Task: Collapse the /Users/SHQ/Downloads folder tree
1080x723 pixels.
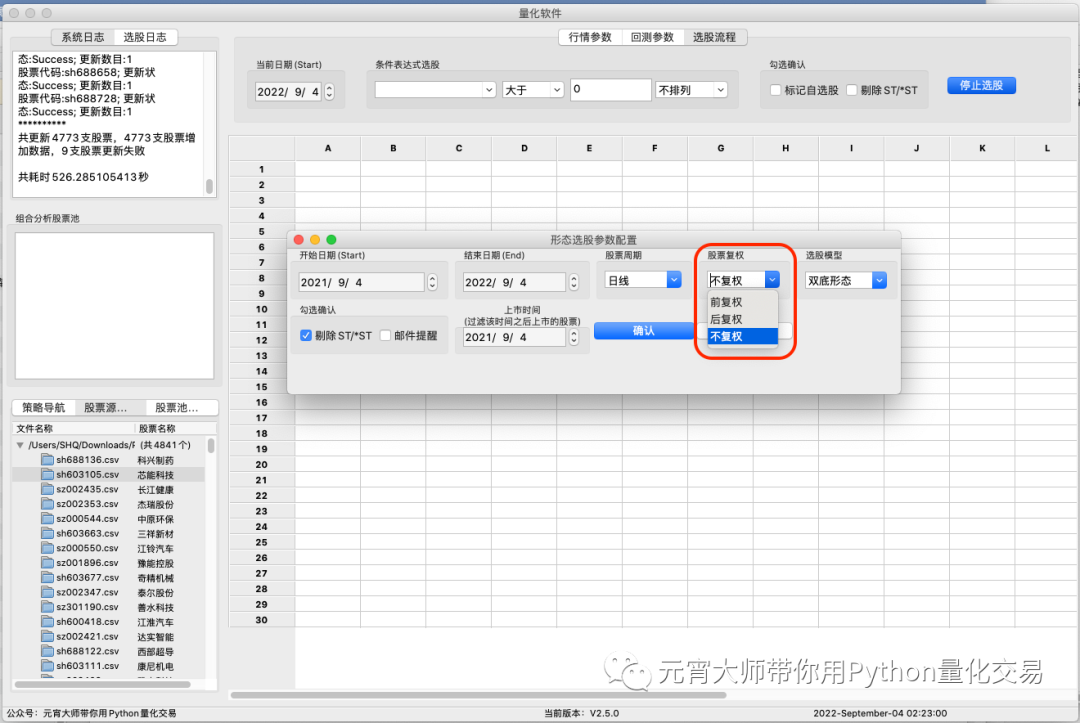Action: tap(20, 445)
